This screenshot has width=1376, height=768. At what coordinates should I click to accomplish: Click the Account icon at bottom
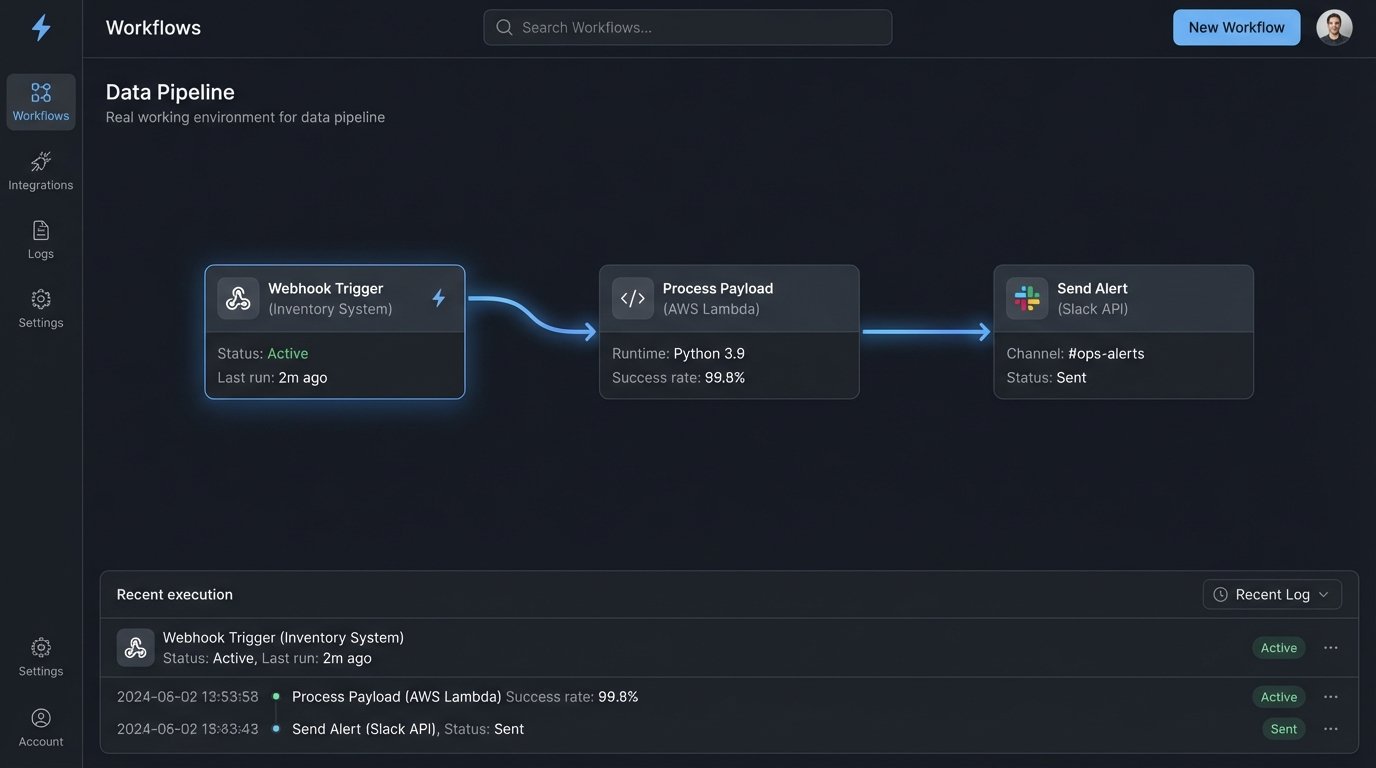40,717
